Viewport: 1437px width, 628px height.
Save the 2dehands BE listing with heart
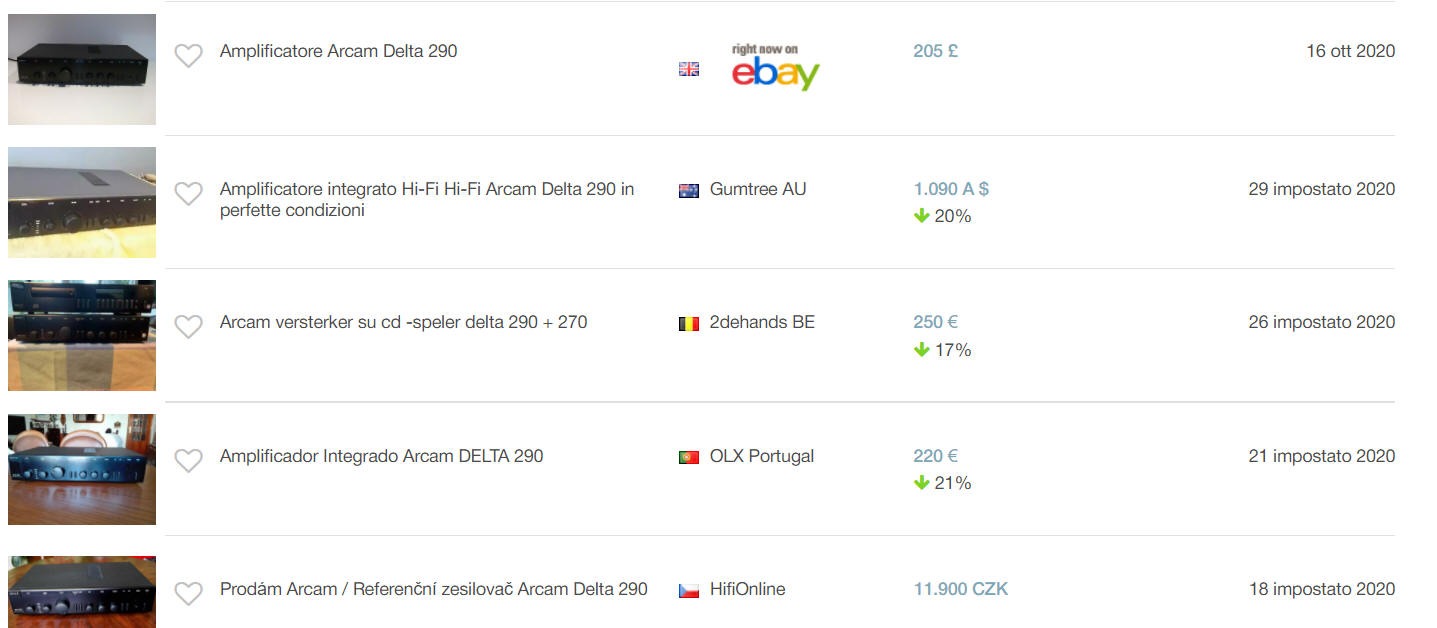(x=188, y=327)
